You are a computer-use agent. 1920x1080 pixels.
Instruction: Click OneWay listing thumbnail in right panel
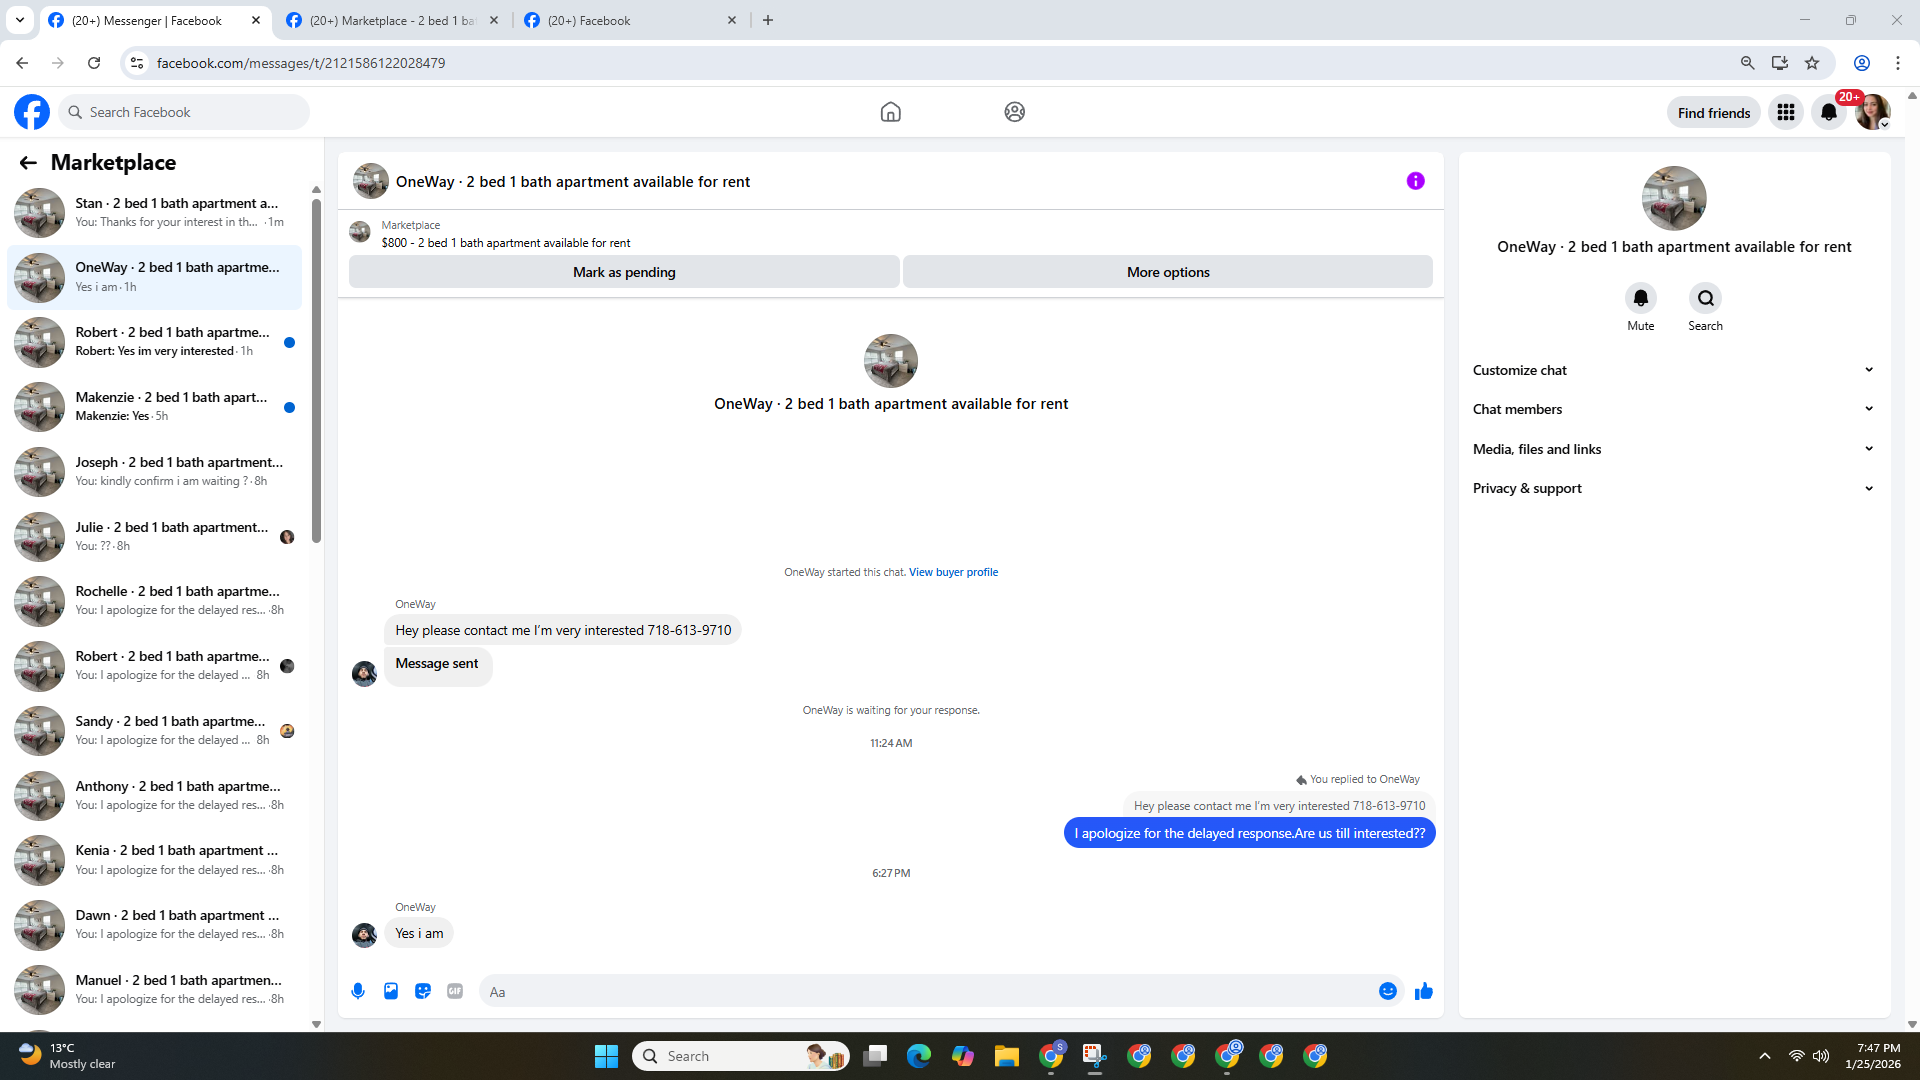[x=1674, y=198]
